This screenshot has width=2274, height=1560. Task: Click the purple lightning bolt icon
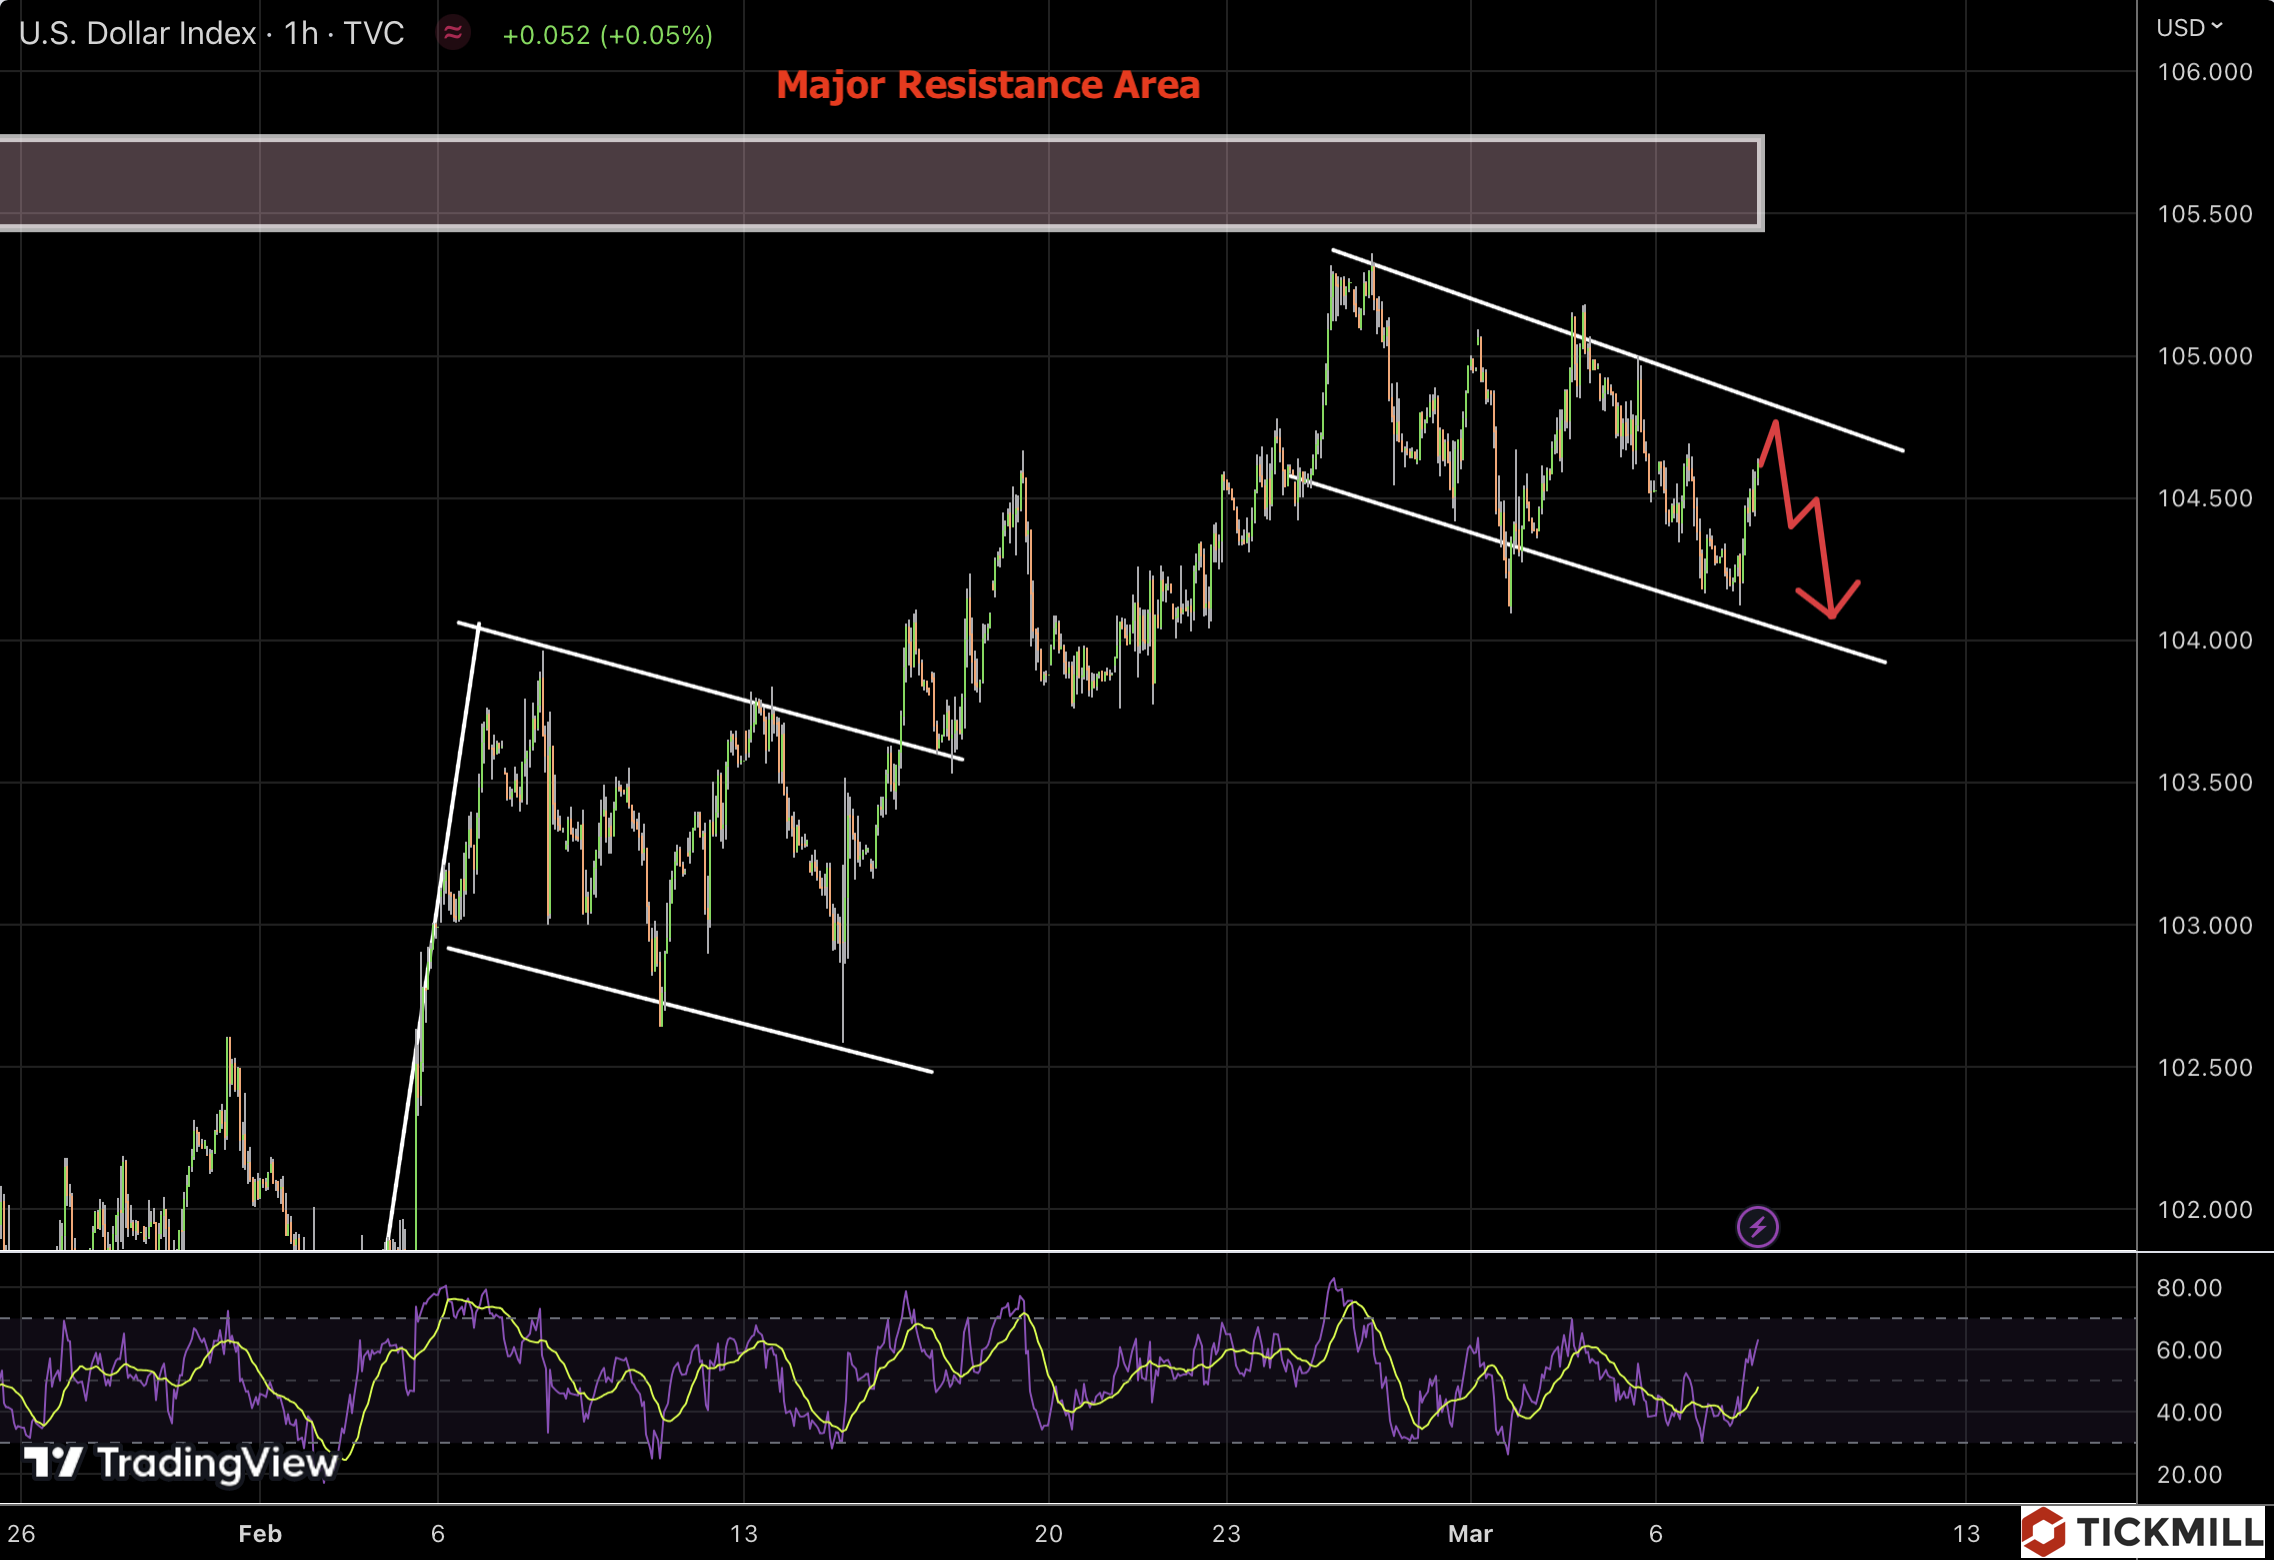pyautogui.click(x=1757, y=1226)
